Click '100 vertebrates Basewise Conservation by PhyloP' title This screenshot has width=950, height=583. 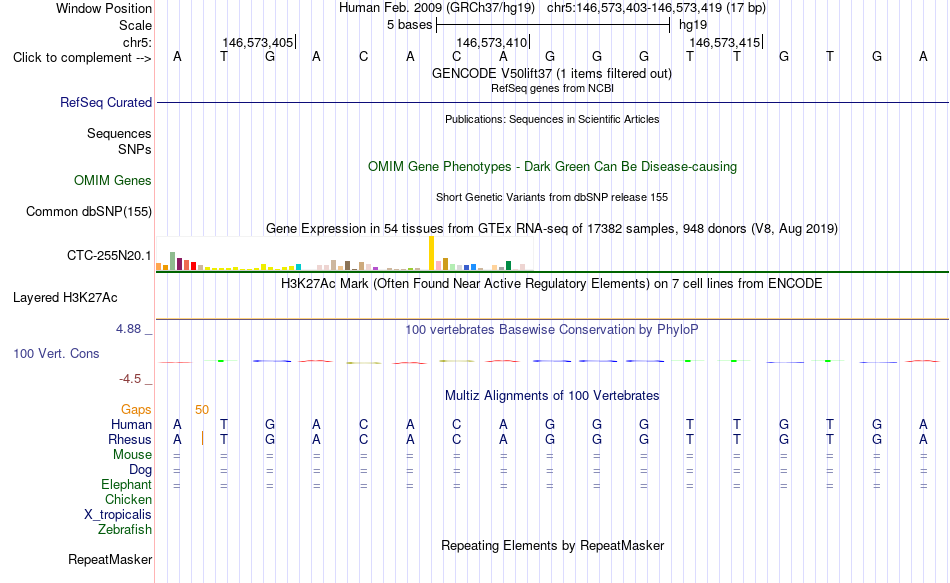coord(552,330)
